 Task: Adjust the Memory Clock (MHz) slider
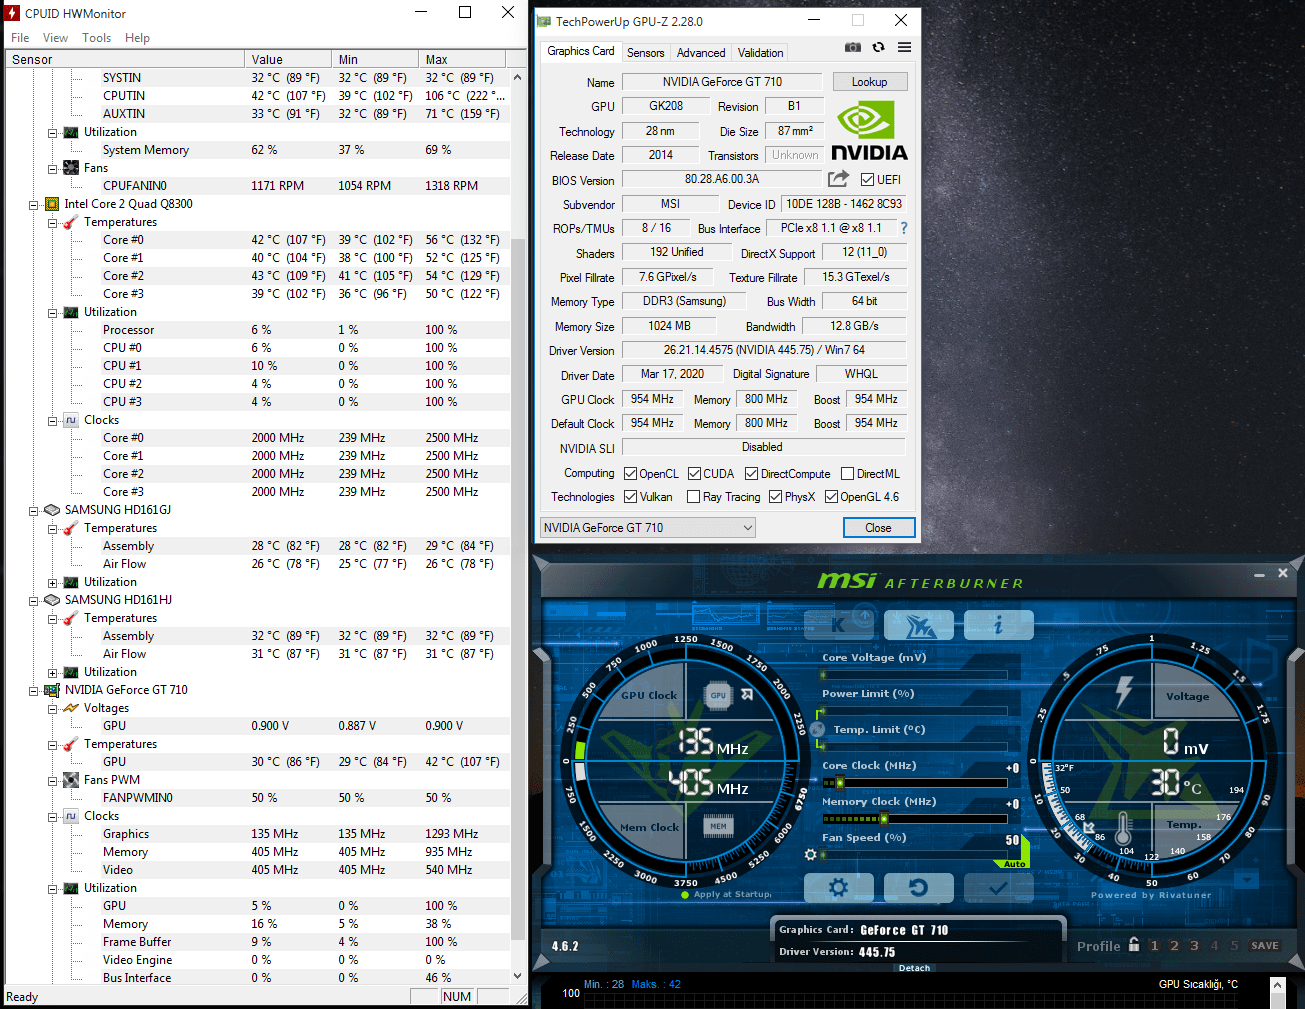click(914, 818)
